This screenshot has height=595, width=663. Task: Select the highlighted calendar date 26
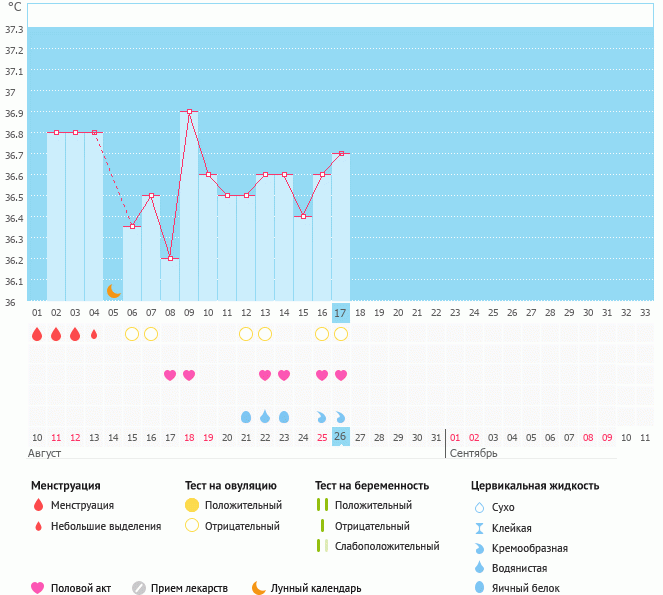click(340, 437)
